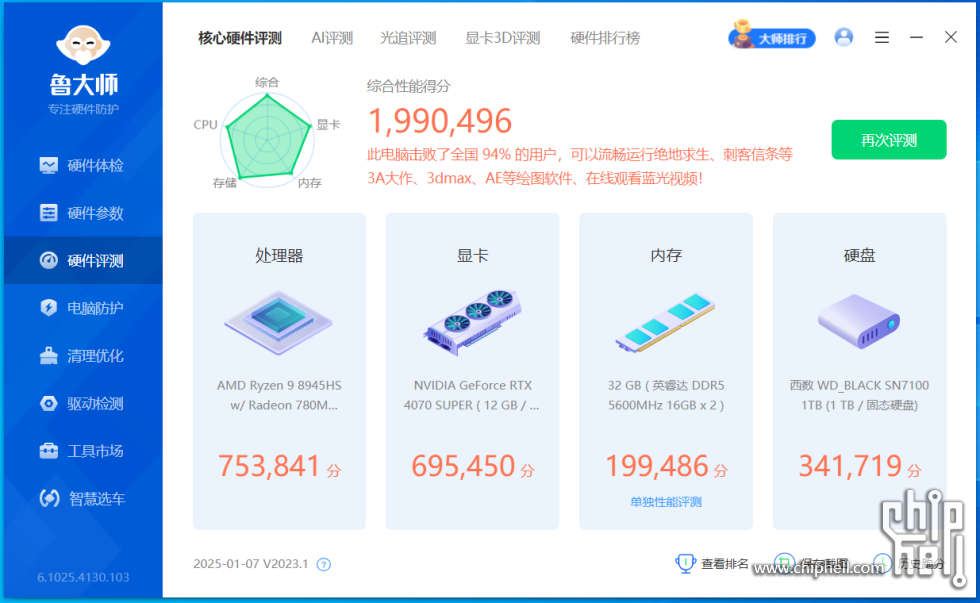Click the user account avatar icon
This screenshot has height=603, width=980.
click(x=844, y=37)
